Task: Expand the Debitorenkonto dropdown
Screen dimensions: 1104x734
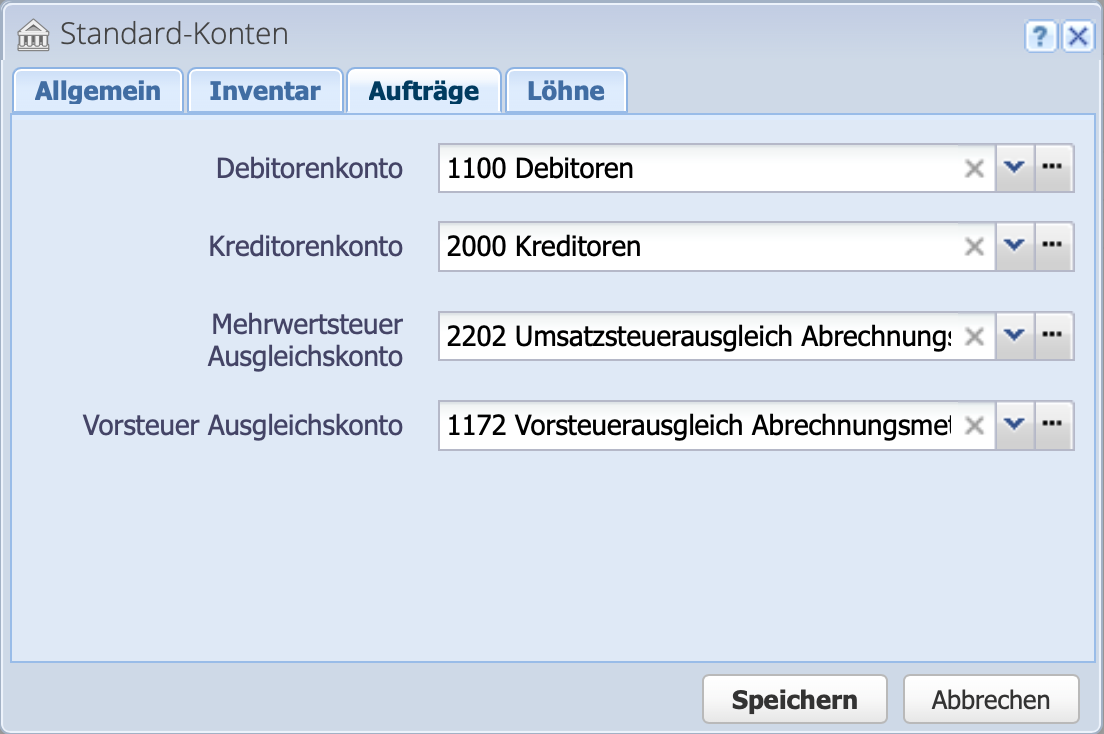Action: (x=1014, y=168)
